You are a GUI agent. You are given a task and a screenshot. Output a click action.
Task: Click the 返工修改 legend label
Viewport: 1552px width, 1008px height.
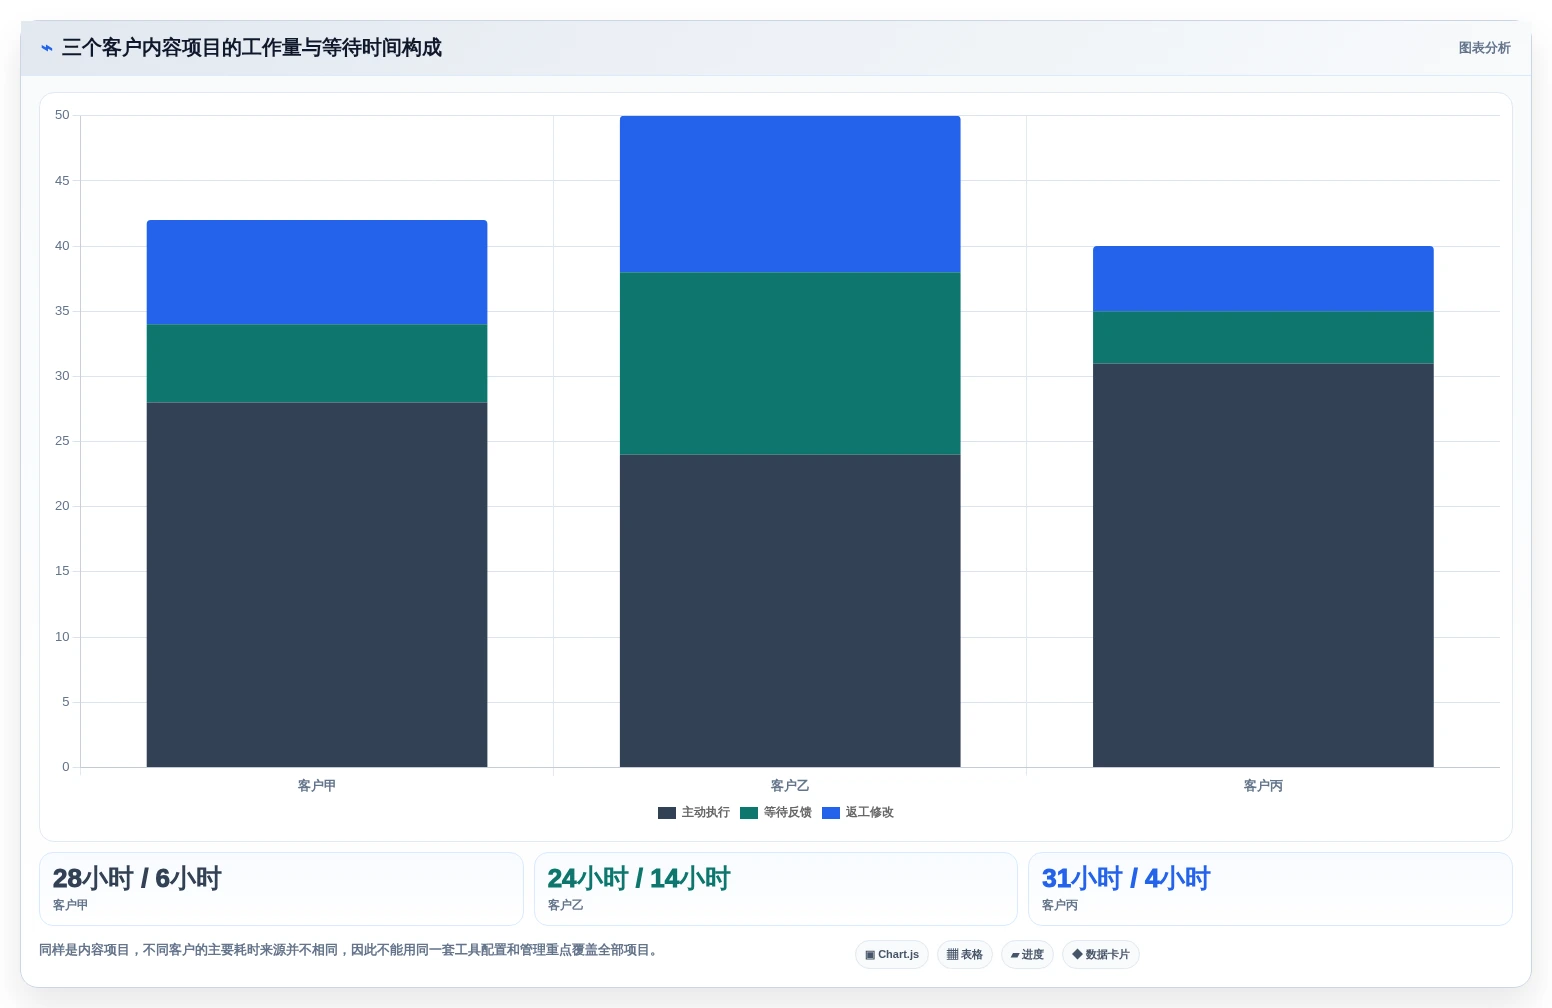(x=870, y=813)
